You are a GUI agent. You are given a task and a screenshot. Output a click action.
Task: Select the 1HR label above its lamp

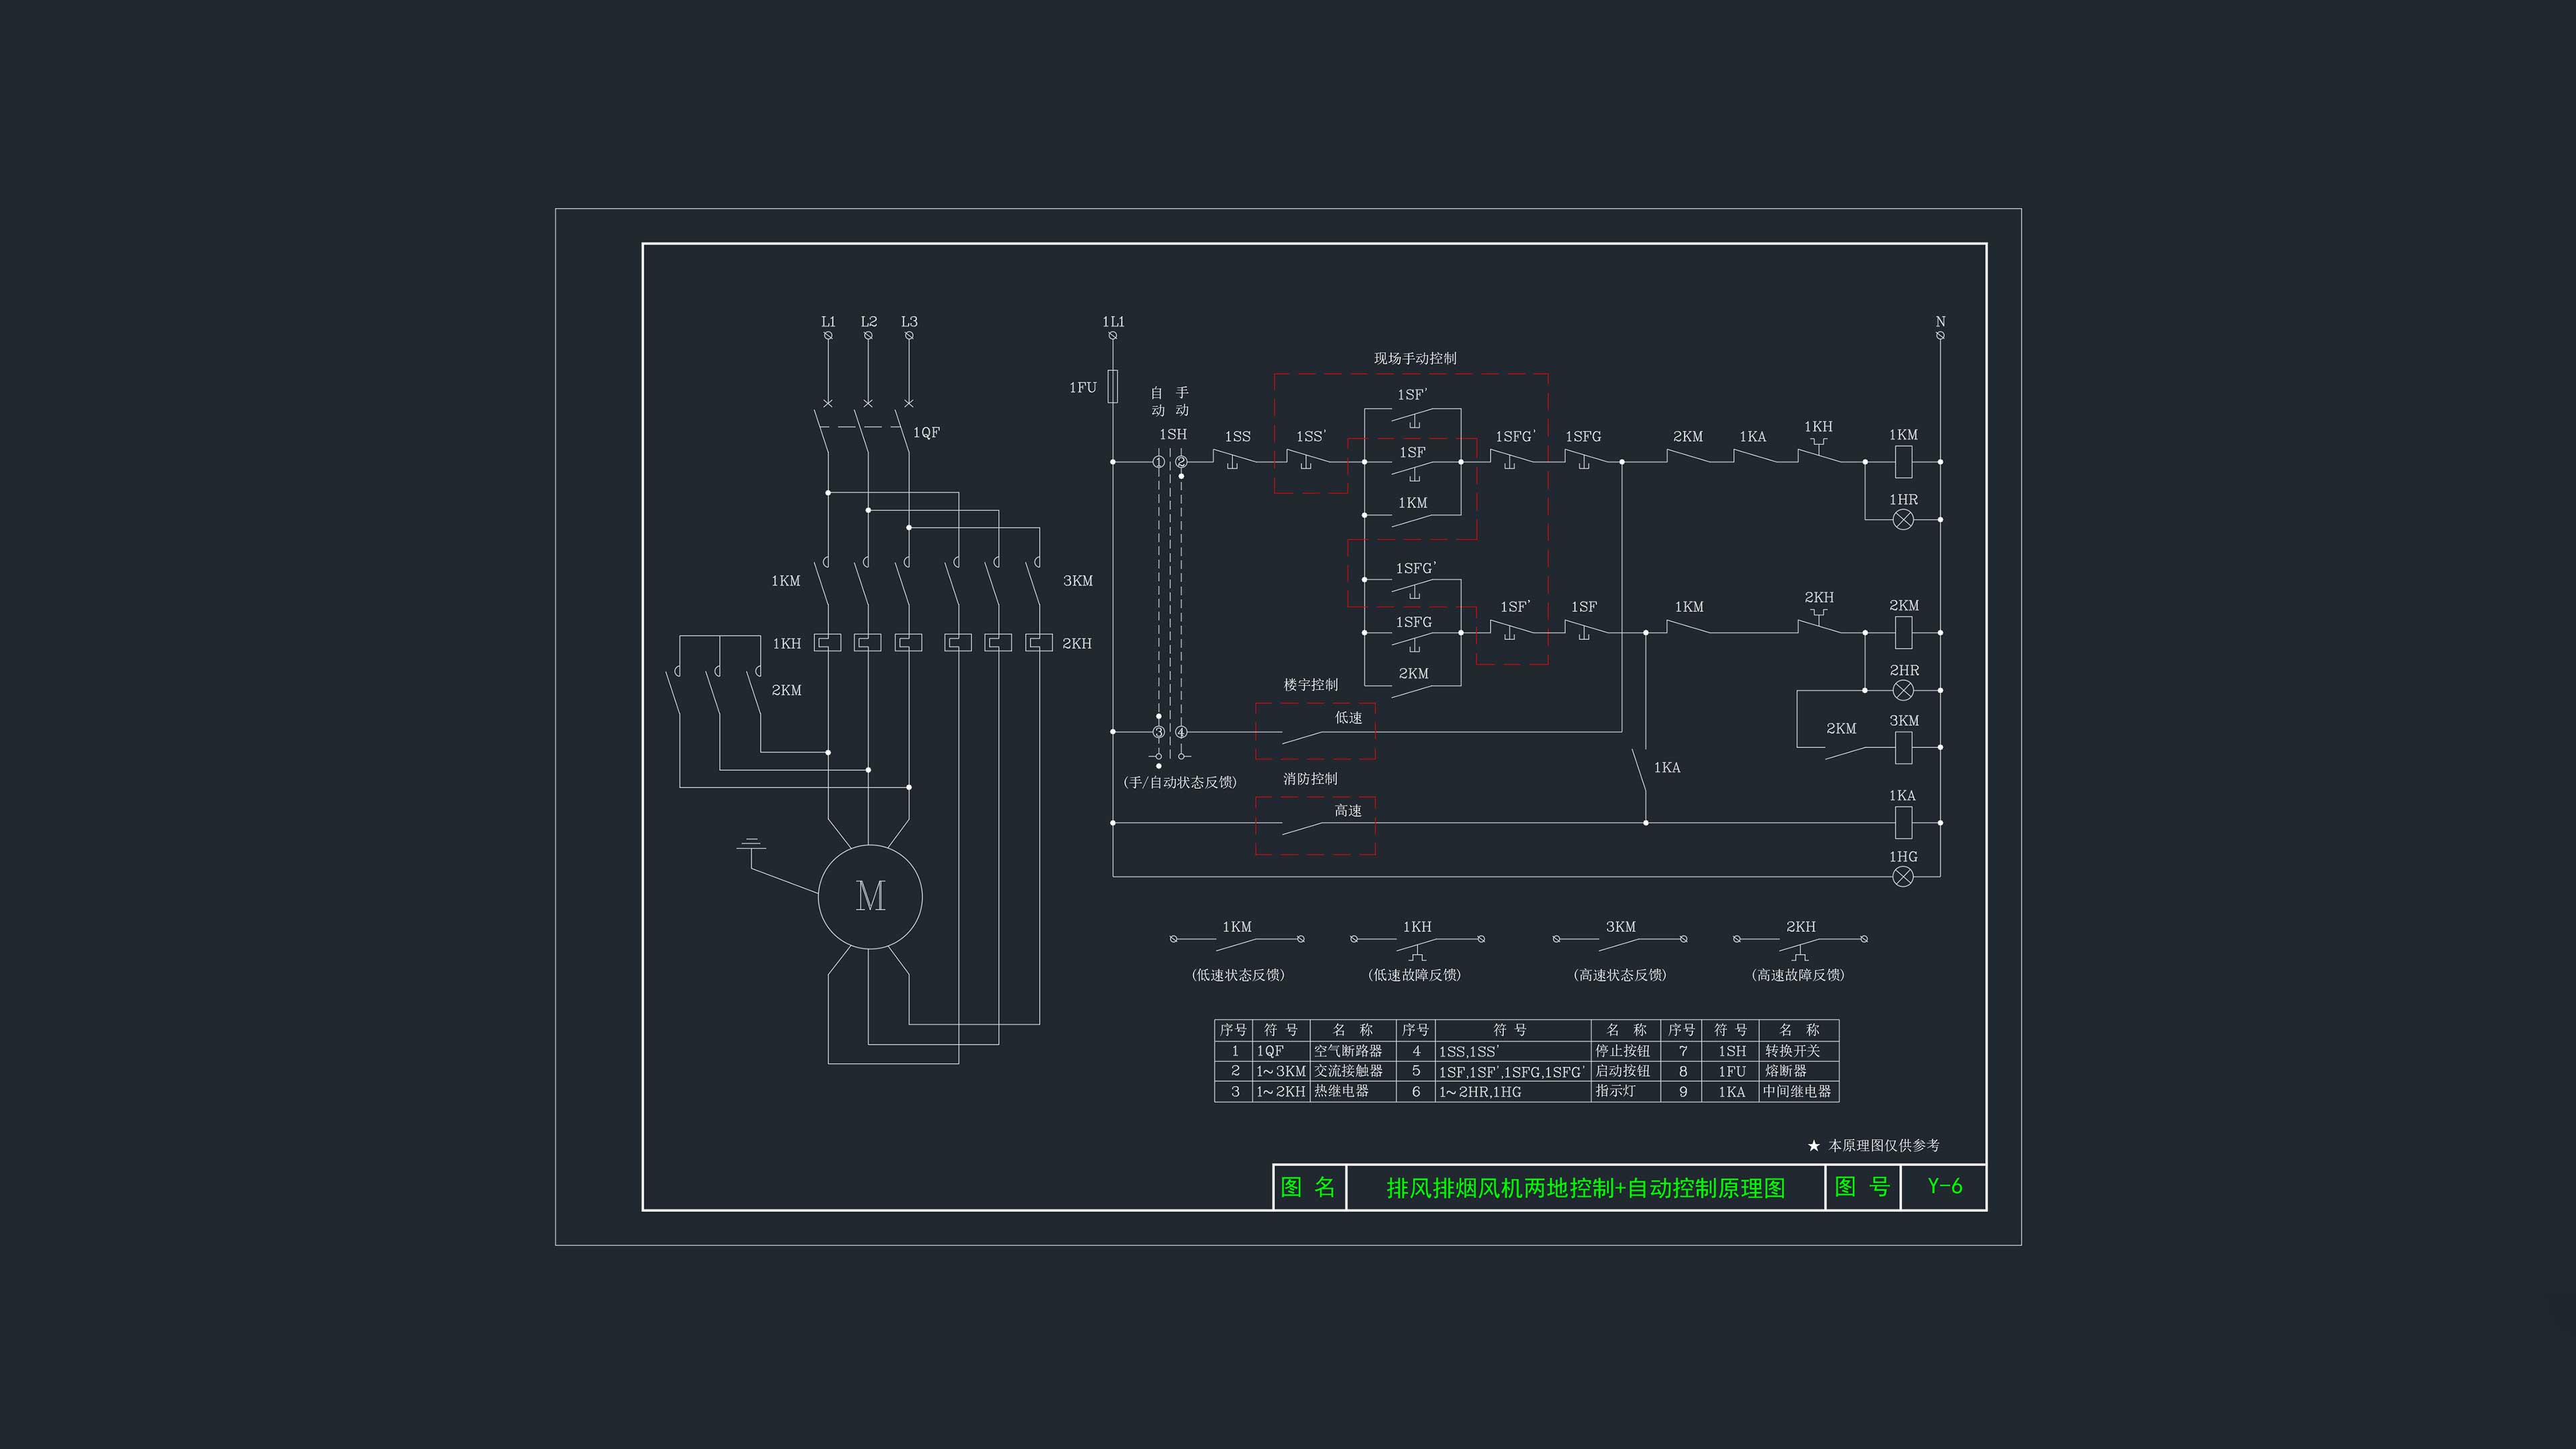1903,500
